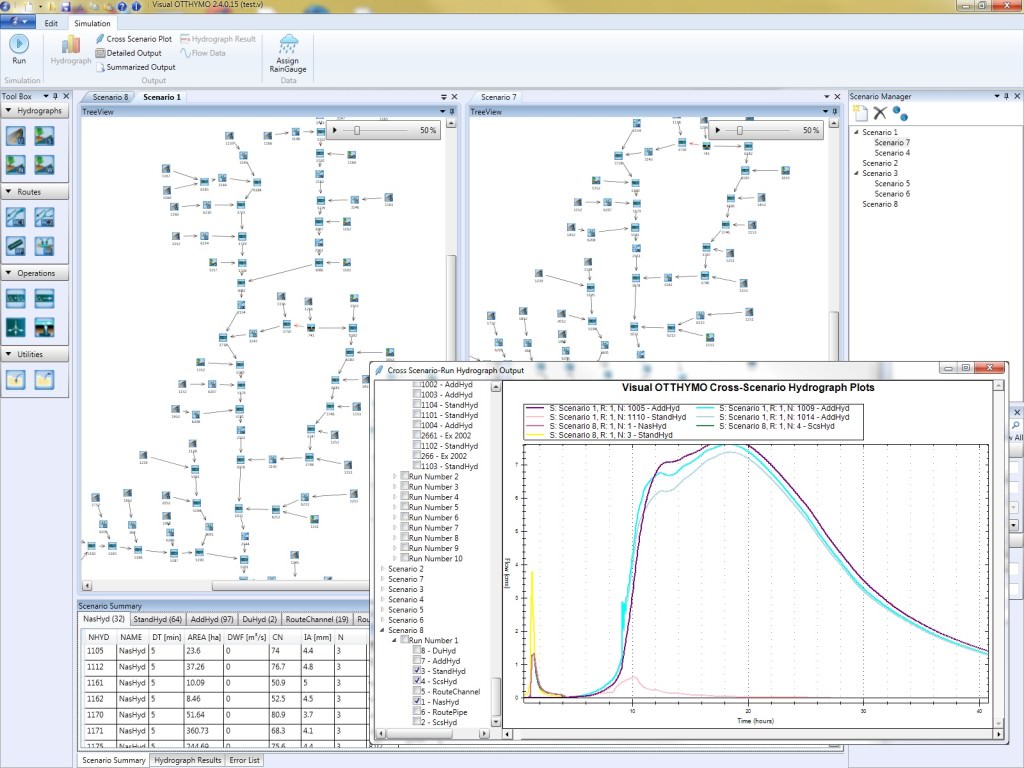Open the Error List bottom tab
This screenshot has width=1024, height=768.
point(244,760)
